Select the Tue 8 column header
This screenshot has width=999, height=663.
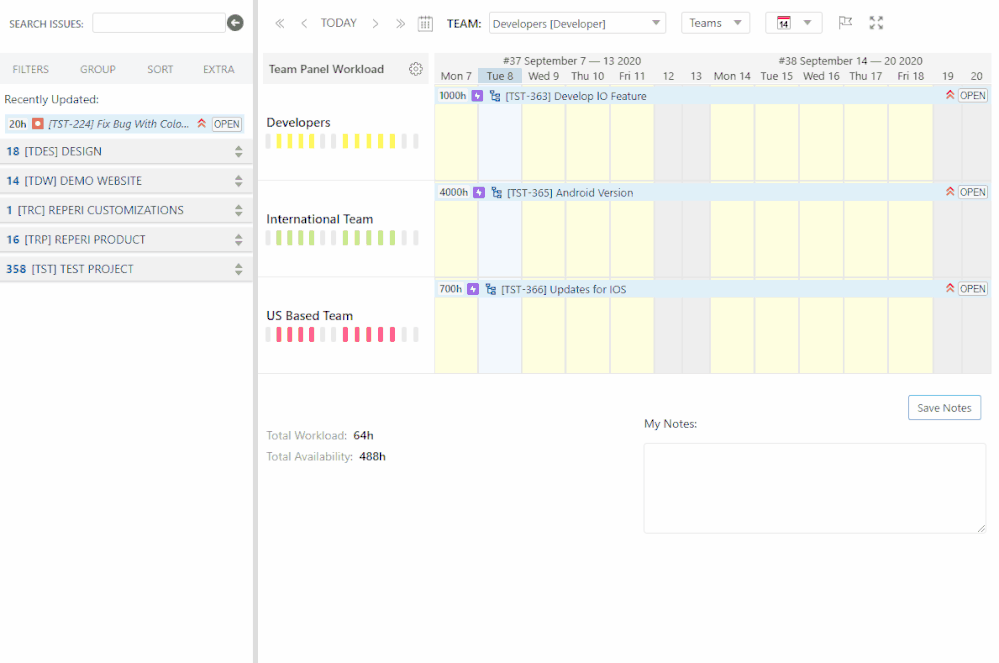tap(500, 76)
